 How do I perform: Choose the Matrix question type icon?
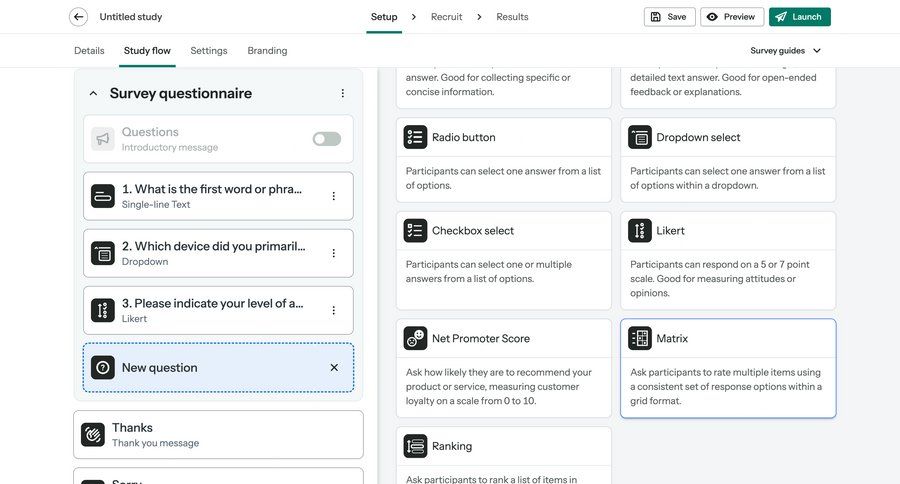pyautogui.click(x=640, y=339)
